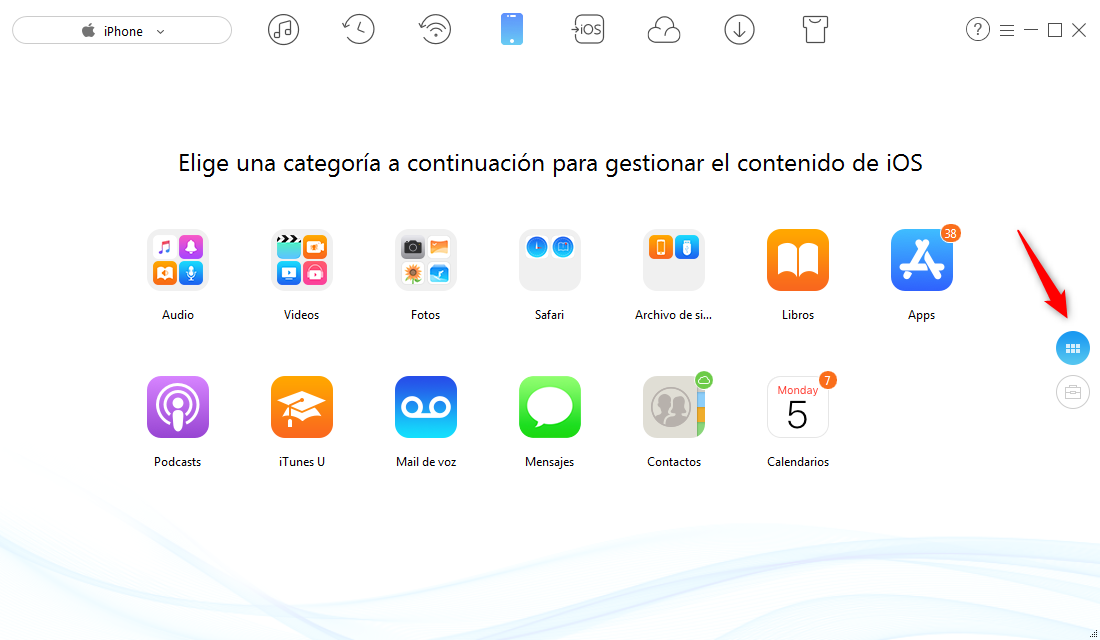Open Calendarios showing Monday 5

(x=797, y=407)
